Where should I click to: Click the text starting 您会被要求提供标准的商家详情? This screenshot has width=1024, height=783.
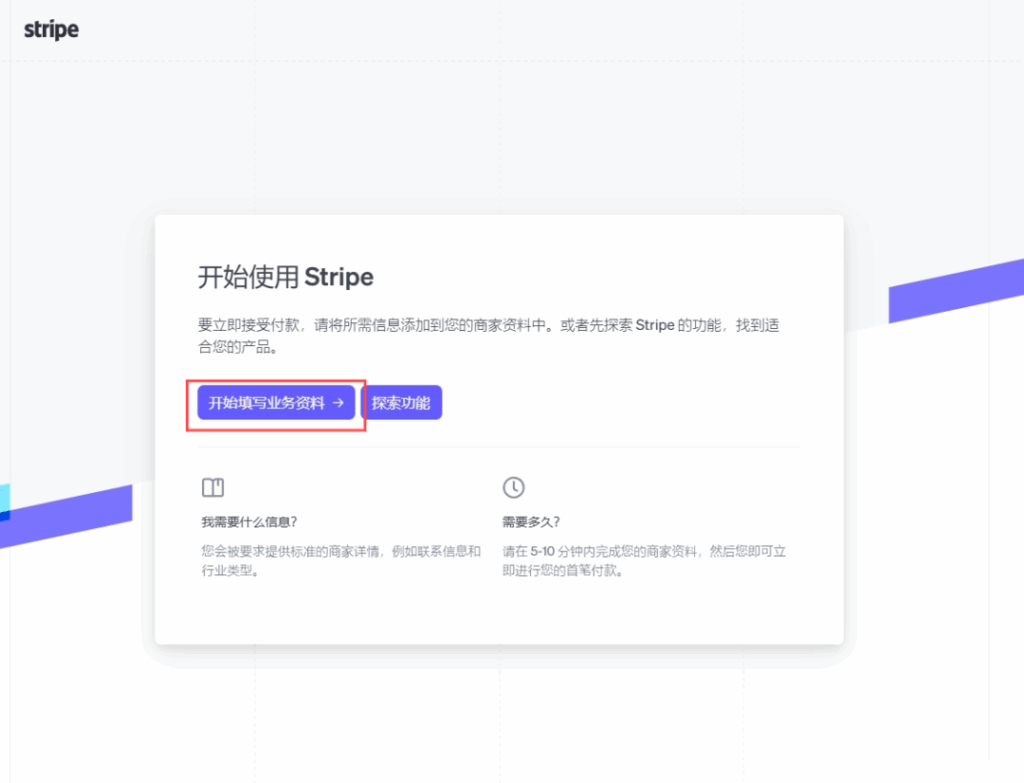[x=341, y=561]
